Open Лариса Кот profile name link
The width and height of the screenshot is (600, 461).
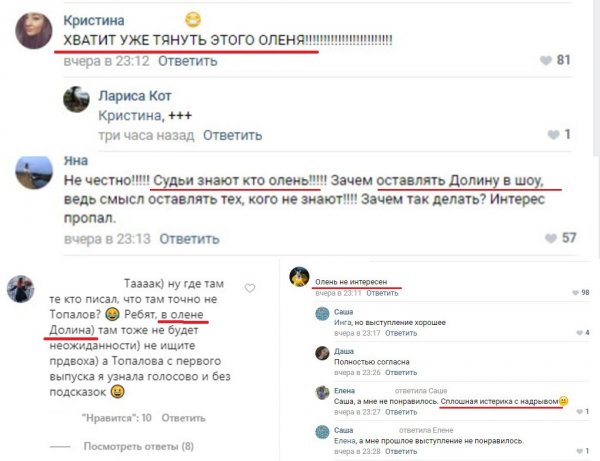tap(135, 96)
